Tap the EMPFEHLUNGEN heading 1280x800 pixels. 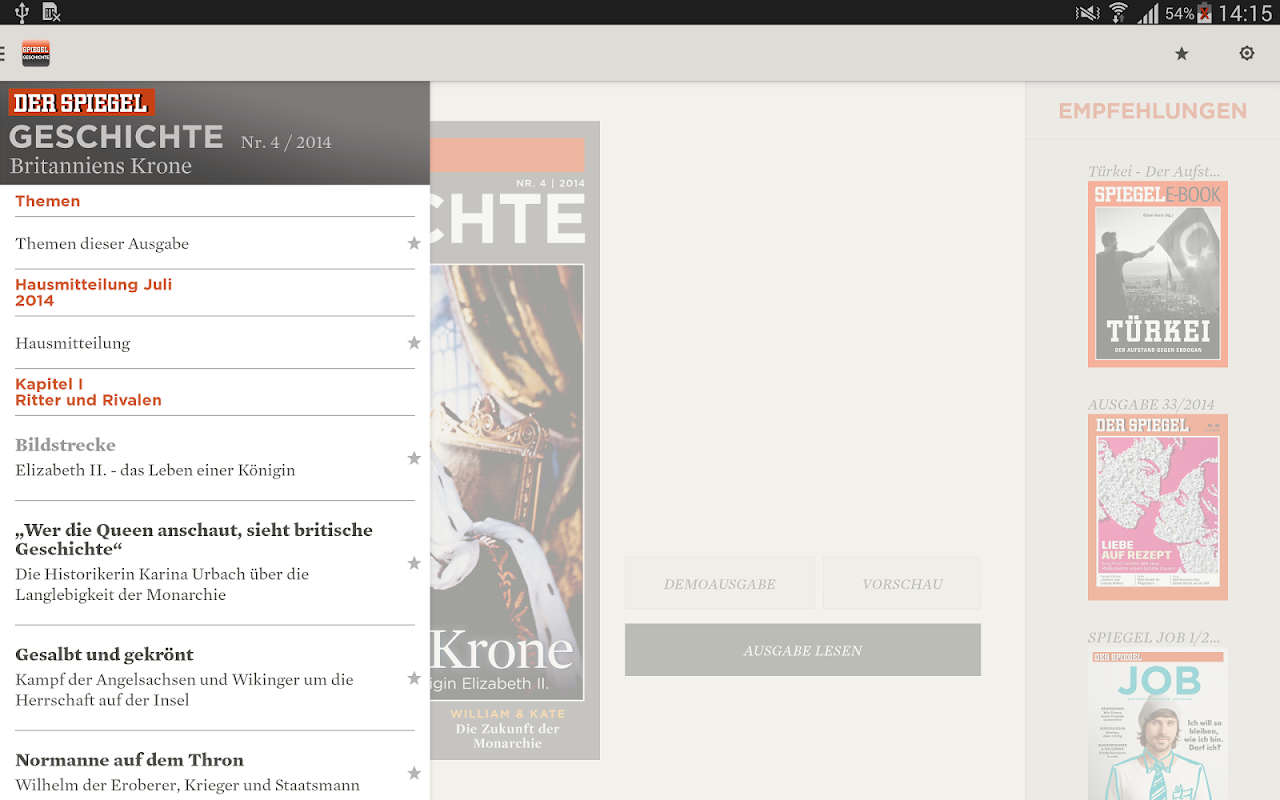[x=1153, y=111]
